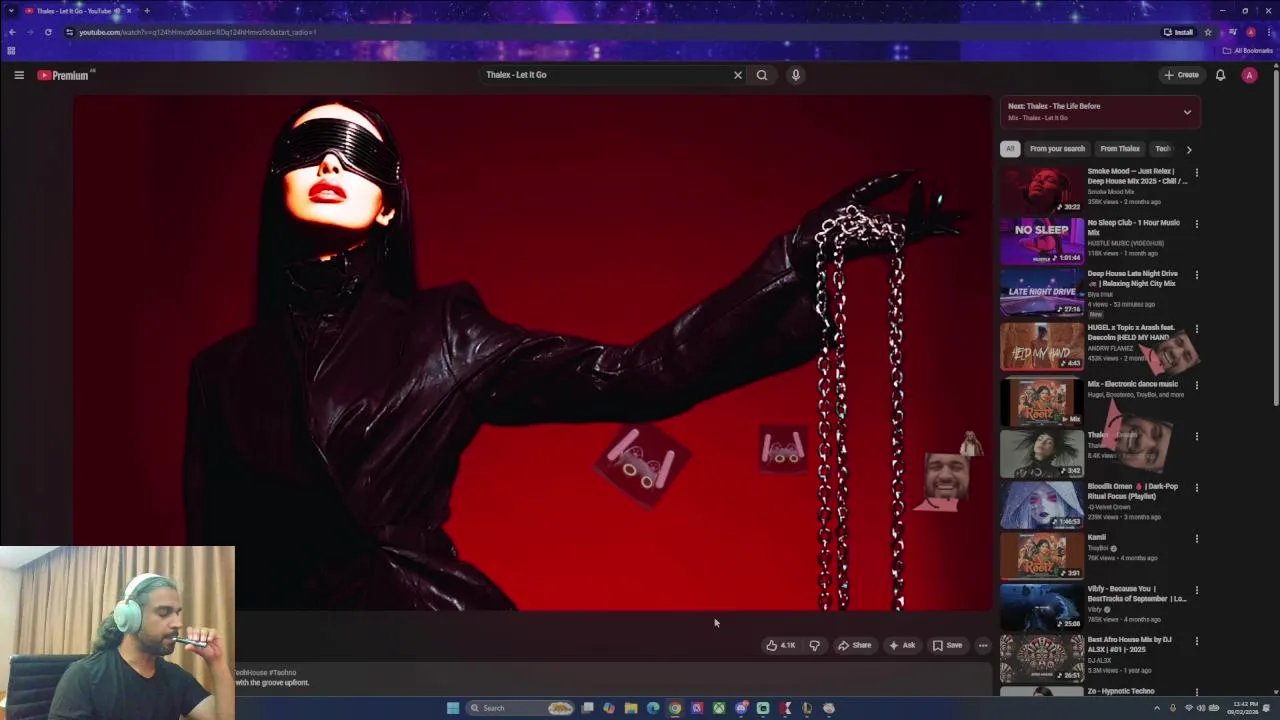
Task: Select the 'From Thalex' chip
Action: coord(1120,149)
